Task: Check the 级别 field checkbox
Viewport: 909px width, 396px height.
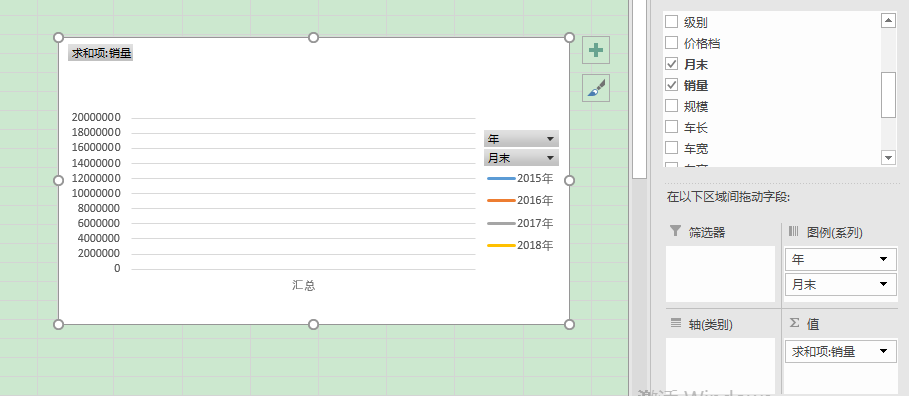Action: [x=671, y=22]
